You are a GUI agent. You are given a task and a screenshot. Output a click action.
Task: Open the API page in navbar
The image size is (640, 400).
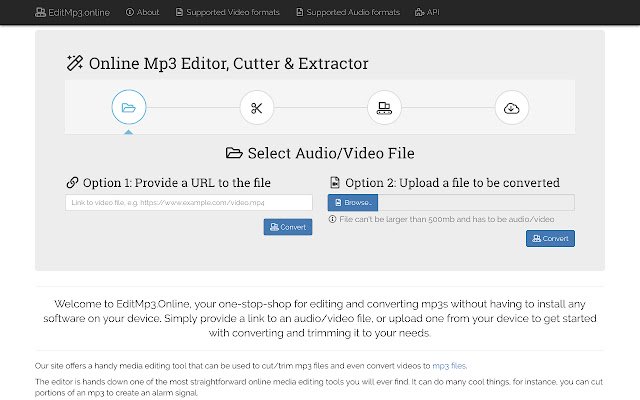coord(427,12)
